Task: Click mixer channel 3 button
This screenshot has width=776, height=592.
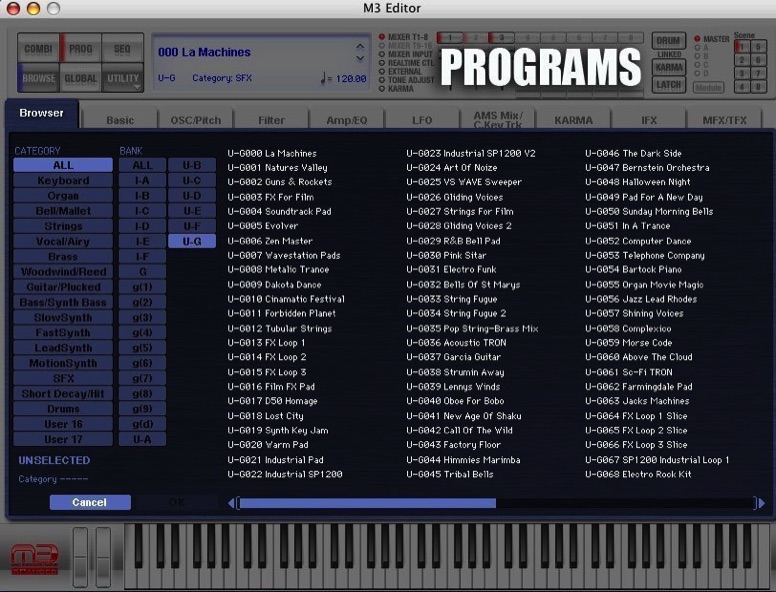Action: pos(501,38)
